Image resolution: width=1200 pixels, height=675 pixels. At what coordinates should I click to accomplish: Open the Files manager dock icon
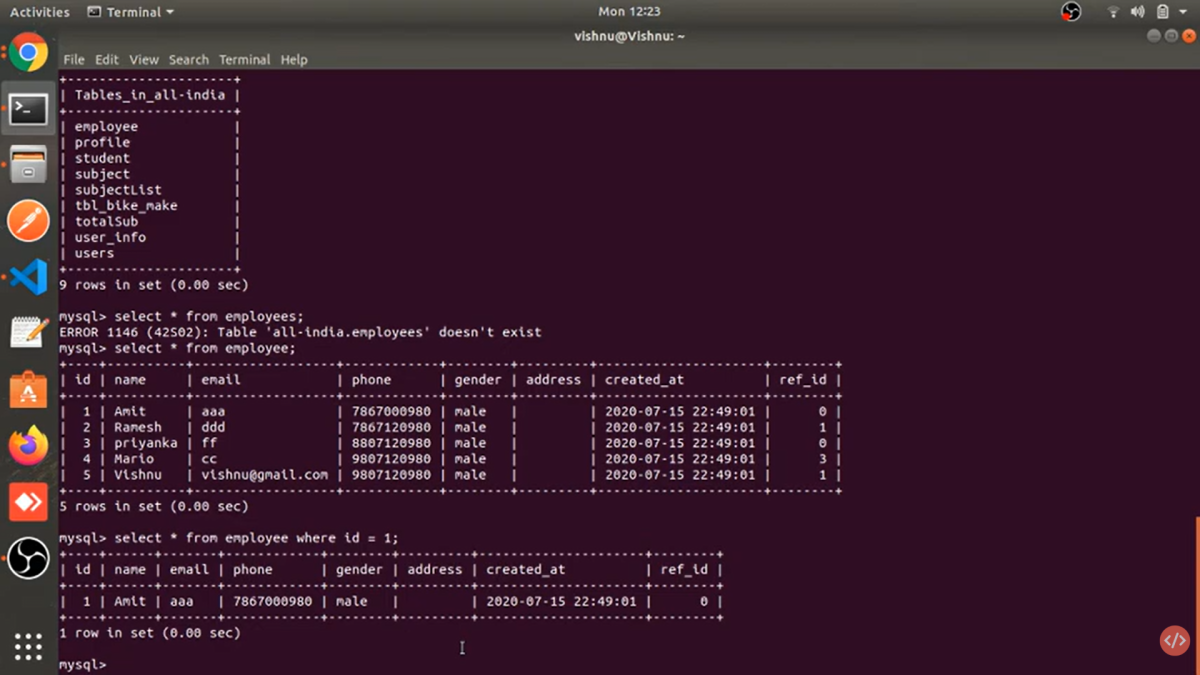(x=28, y=165)
